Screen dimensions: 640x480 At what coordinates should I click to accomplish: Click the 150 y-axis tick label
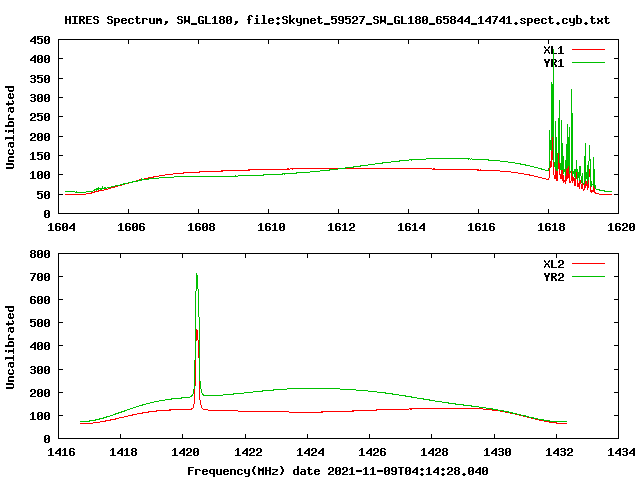pyautogui.click(x=40, y=156)
